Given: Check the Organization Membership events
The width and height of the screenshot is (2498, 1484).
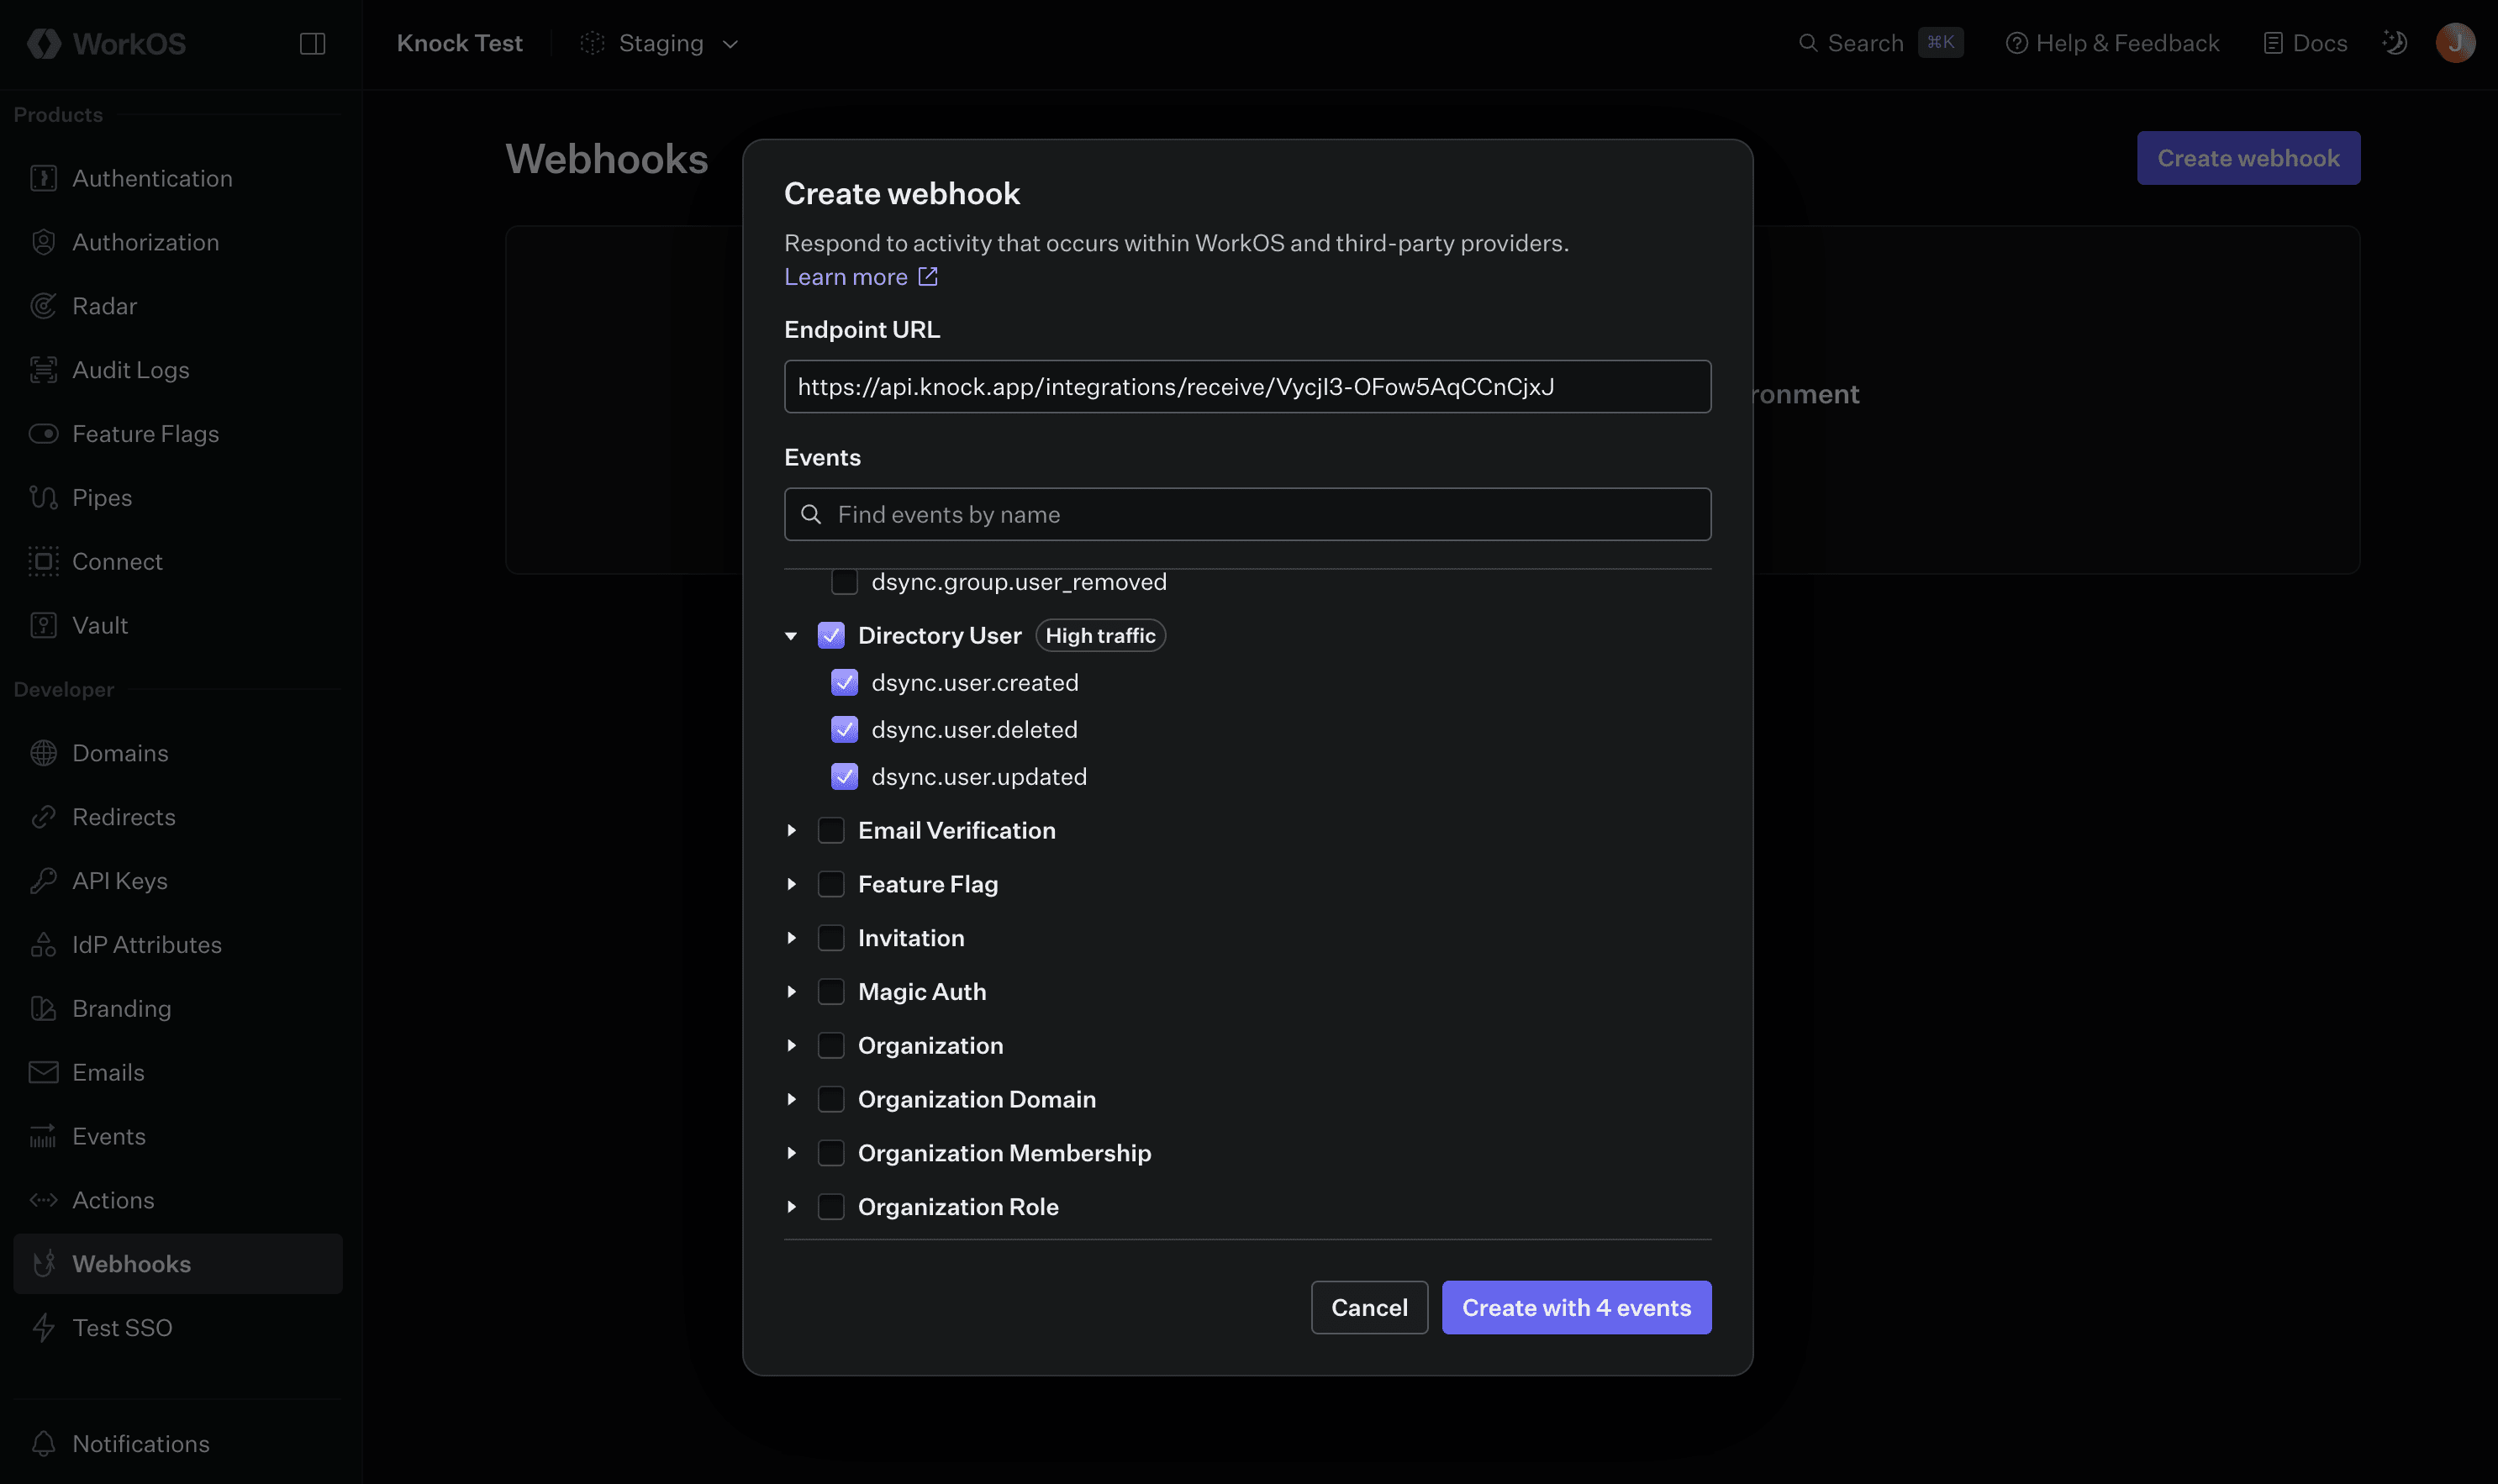Looking at the screenshot, I should coord(831,1152).
